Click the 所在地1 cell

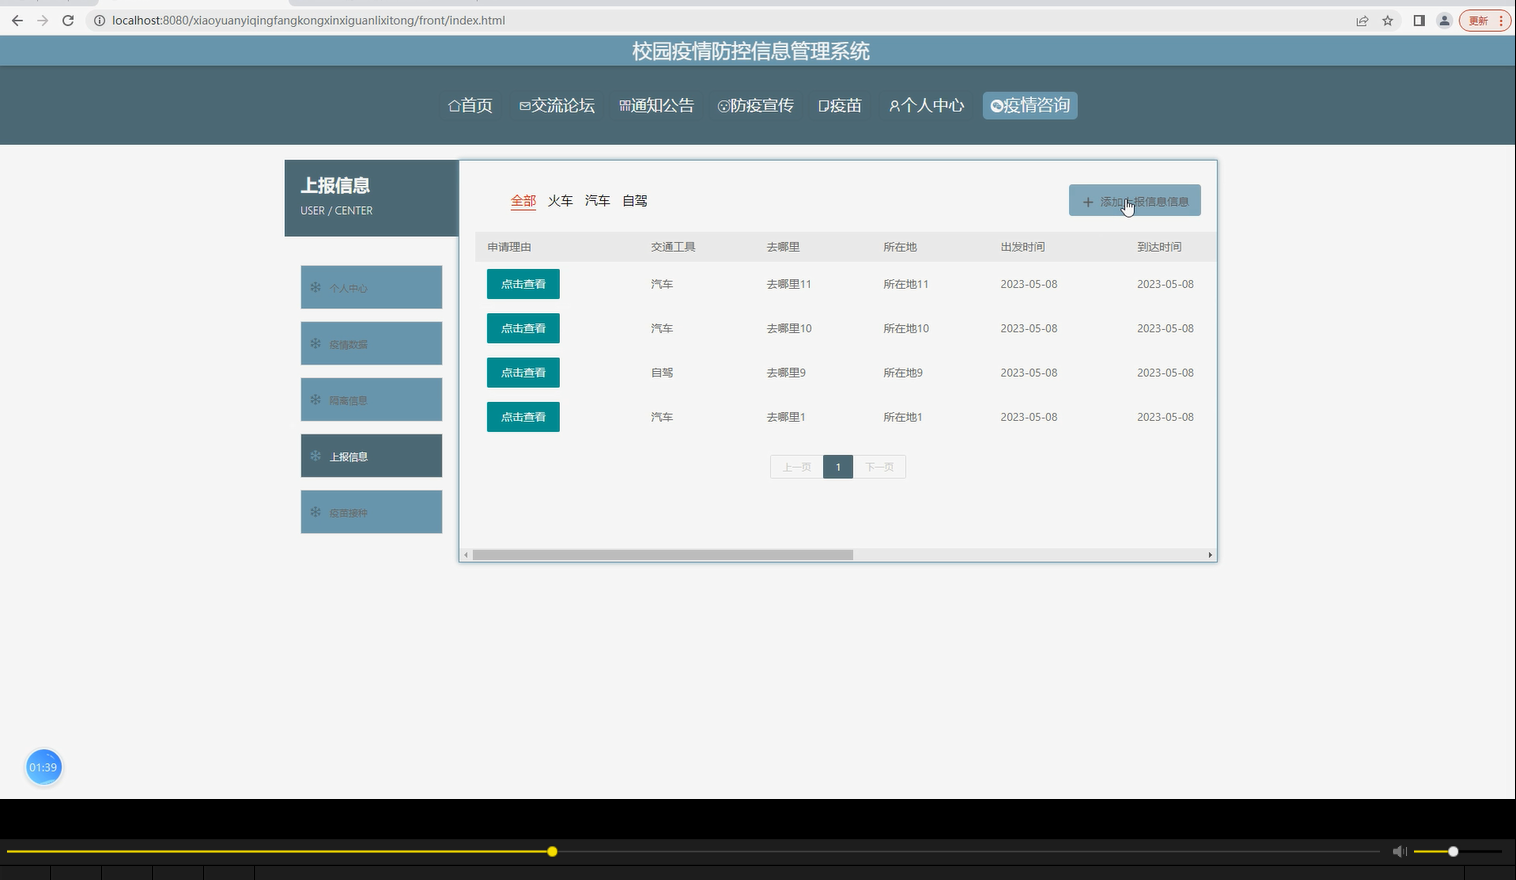point(903,417)
